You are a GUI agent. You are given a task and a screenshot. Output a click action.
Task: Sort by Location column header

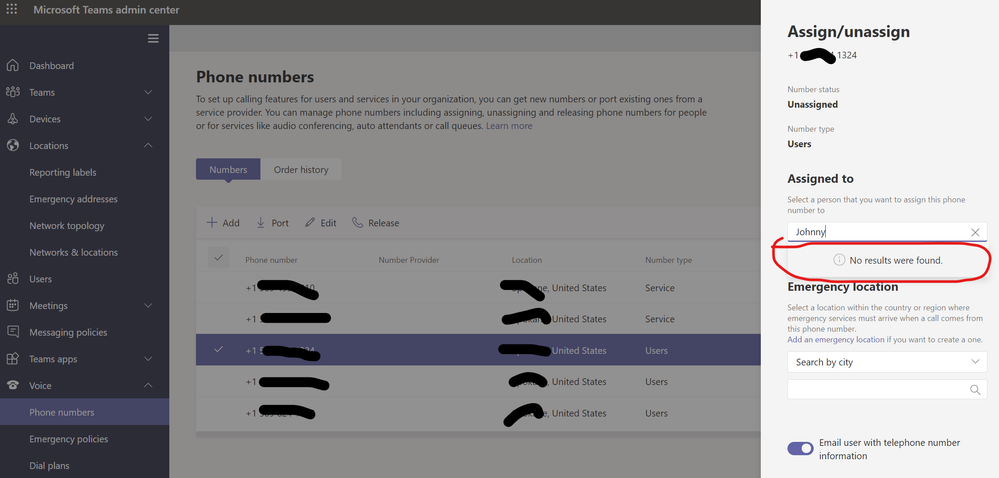tap(527, 260)
